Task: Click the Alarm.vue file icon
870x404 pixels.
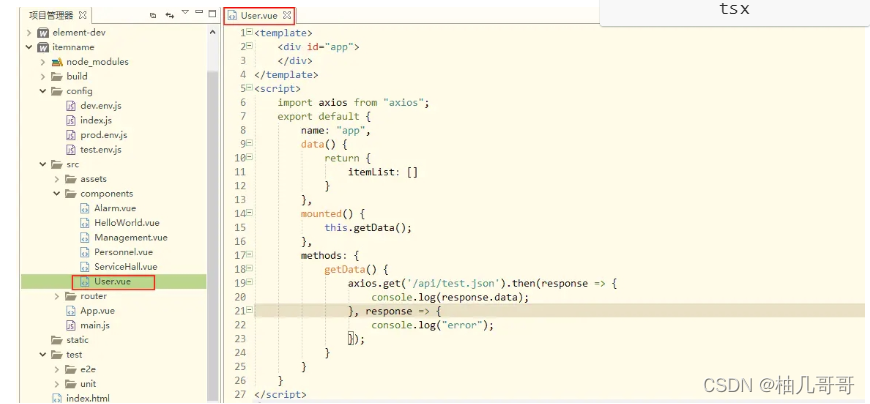Action: click(x=84, y=208)
